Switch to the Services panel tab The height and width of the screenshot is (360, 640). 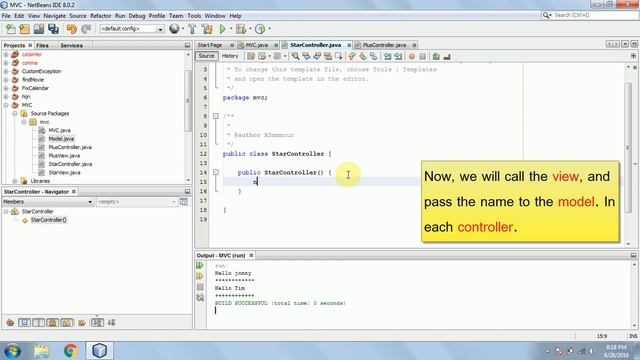point(71,45)
